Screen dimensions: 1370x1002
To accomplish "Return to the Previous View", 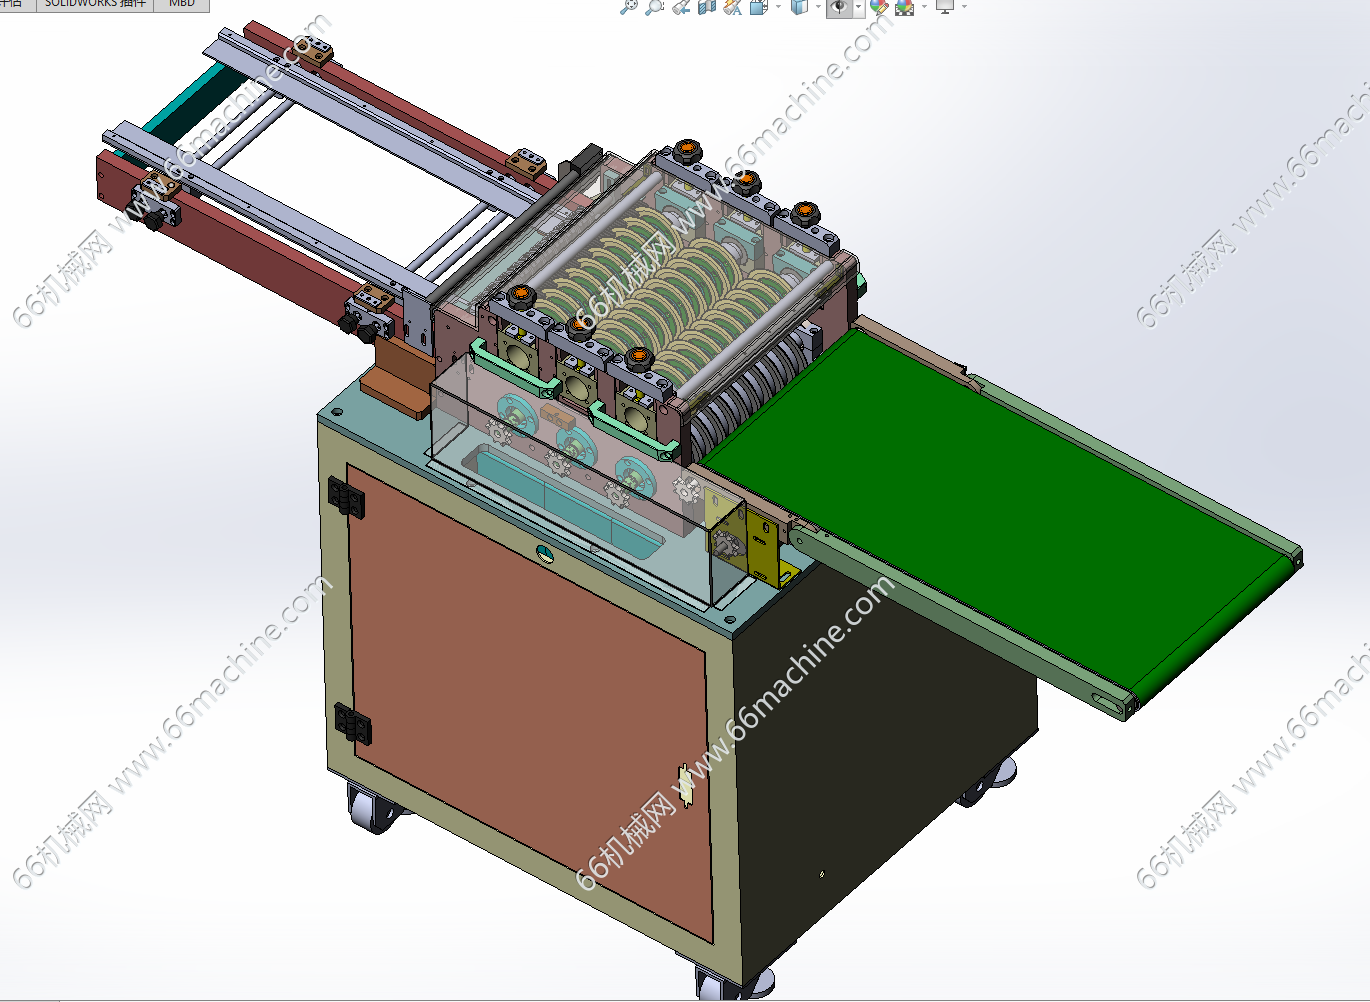I will [x=681, y=6].
